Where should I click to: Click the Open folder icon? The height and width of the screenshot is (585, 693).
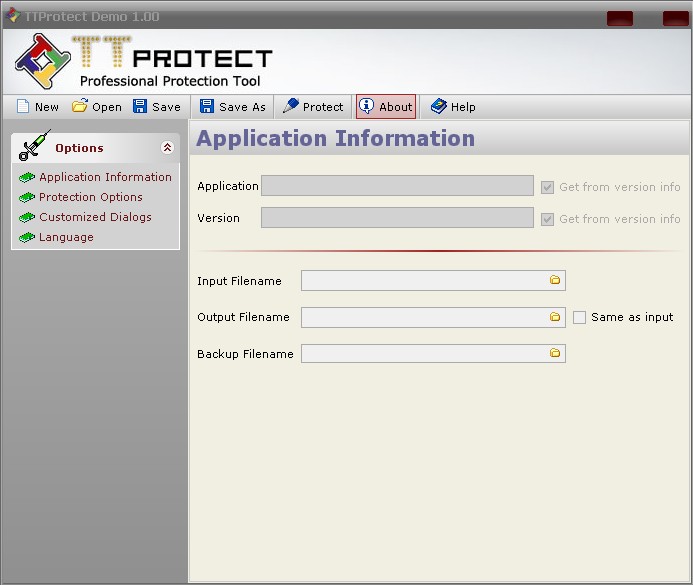80,106
